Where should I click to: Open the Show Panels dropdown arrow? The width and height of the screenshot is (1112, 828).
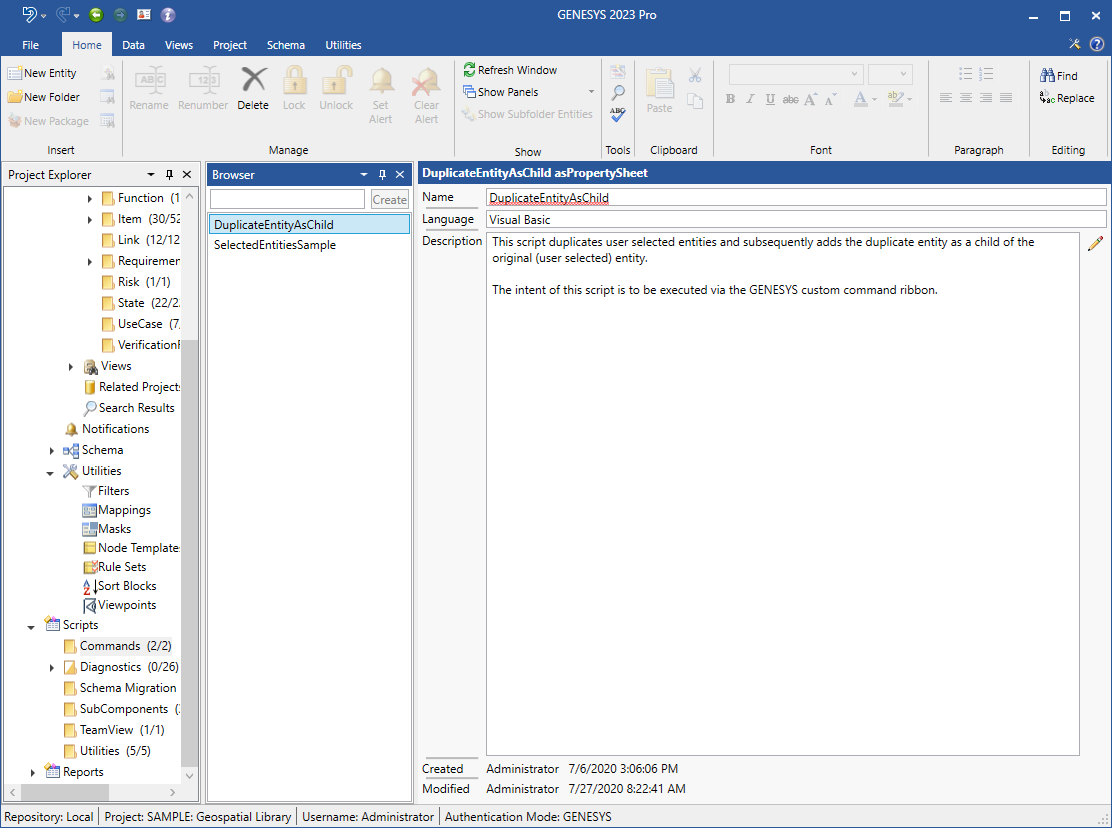(x=591, y=92)
